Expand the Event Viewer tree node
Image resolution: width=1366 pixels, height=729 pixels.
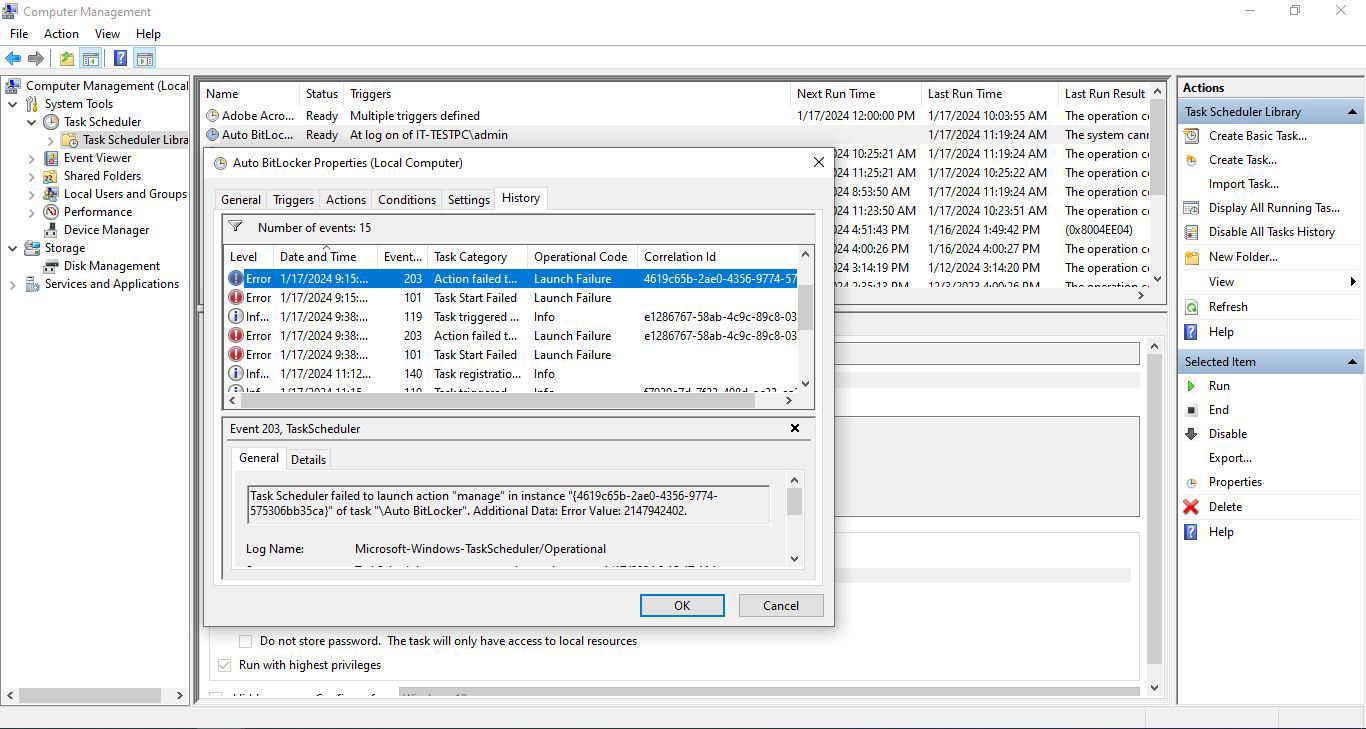tap(31, 158)
